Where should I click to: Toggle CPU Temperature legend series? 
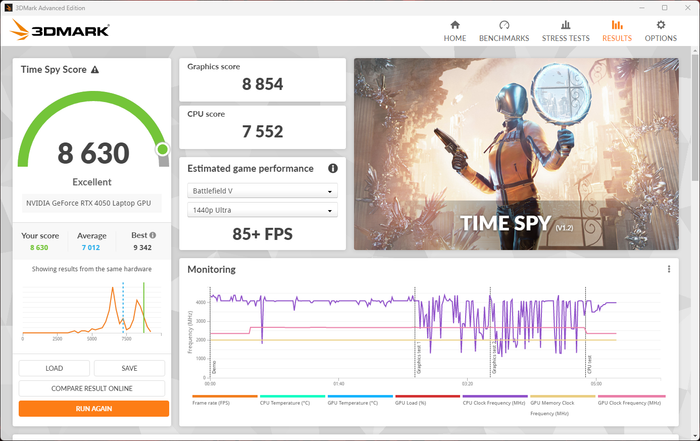(x=292, y=400)
